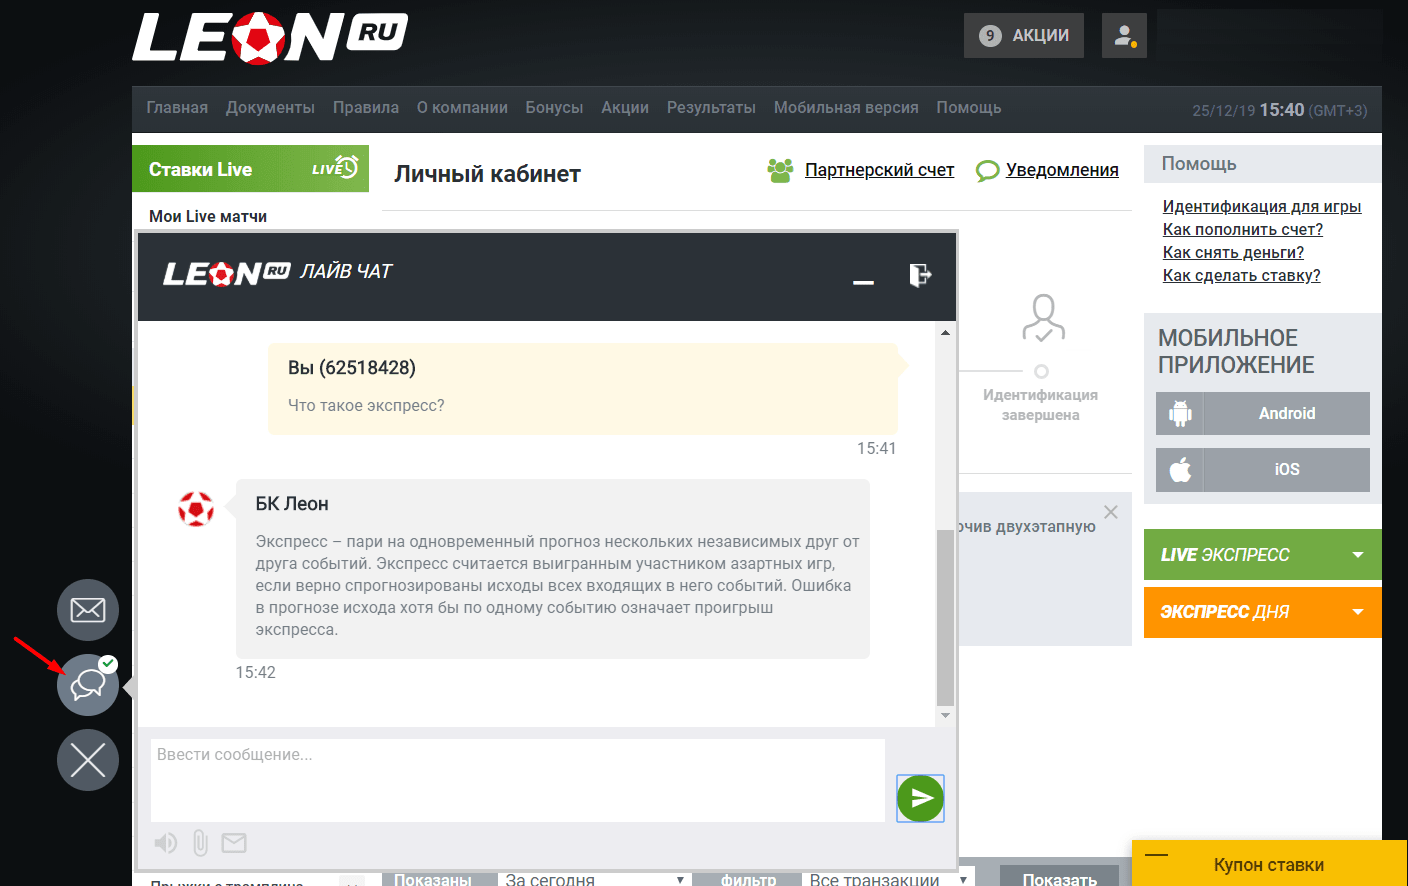Click the Android robot icon
The image size is (1408, 886).
(1180, 413)
